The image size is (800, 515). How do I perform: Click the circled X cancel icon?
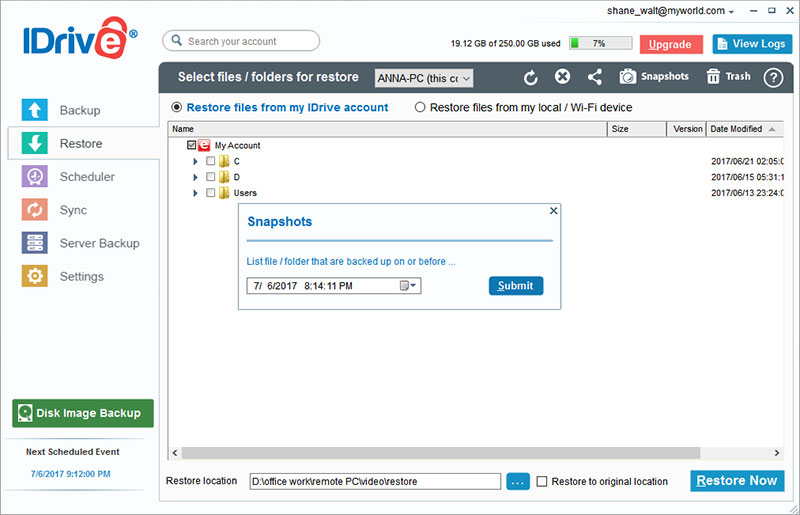[562, 77]
